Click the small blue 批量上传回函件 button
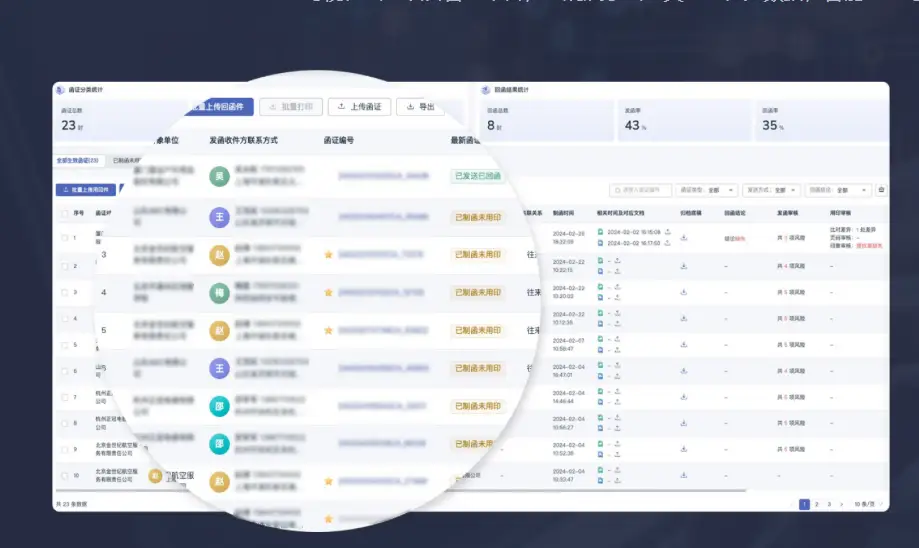This screenshot has height=548, width=919. 86,189
